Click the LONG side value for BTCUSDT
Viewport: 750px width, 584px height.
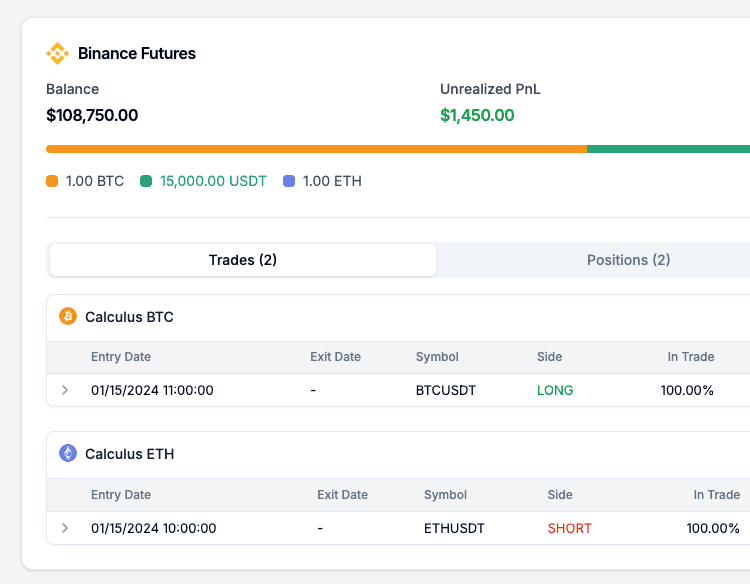coord(555,390)
